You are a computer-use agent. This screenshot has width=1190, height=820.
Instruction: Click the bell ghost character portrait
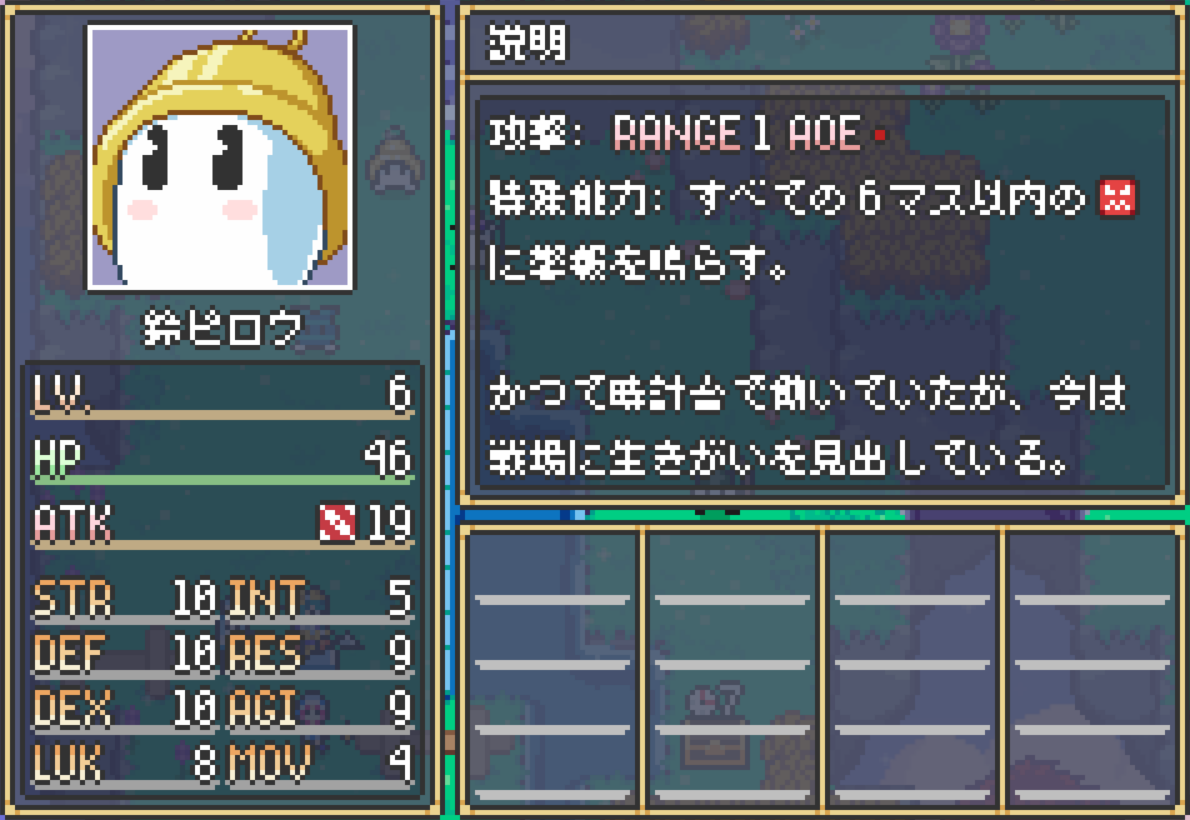pyautogui.click(x=220, y=157)
